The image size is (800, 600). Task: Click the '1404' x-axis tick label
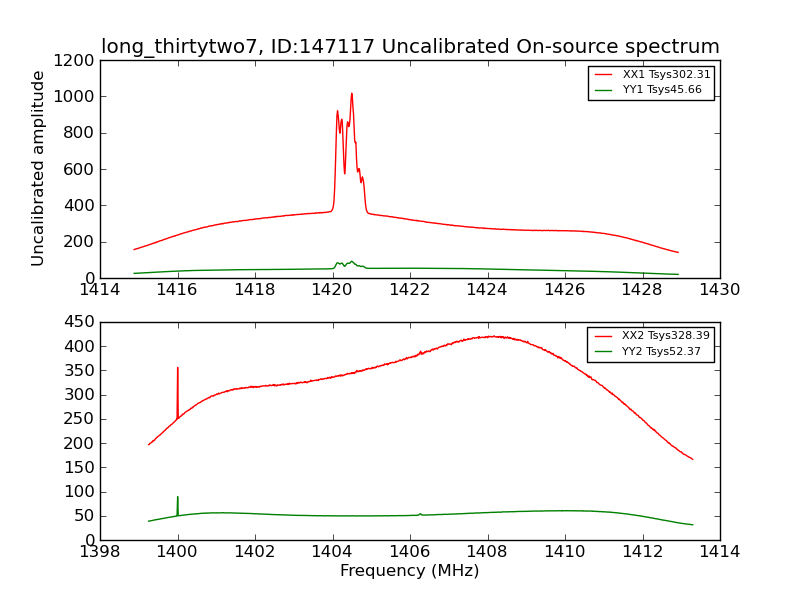tap(333, 552)
